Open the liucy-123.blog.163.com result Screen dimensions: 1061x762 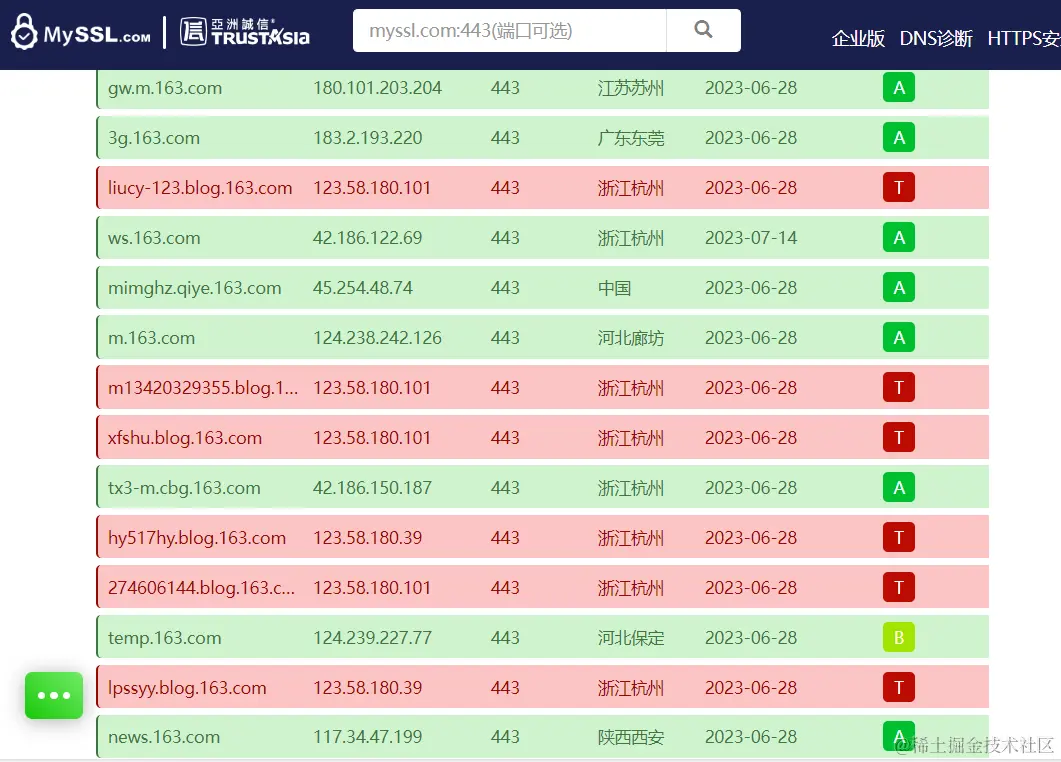(x=200, y=187)
